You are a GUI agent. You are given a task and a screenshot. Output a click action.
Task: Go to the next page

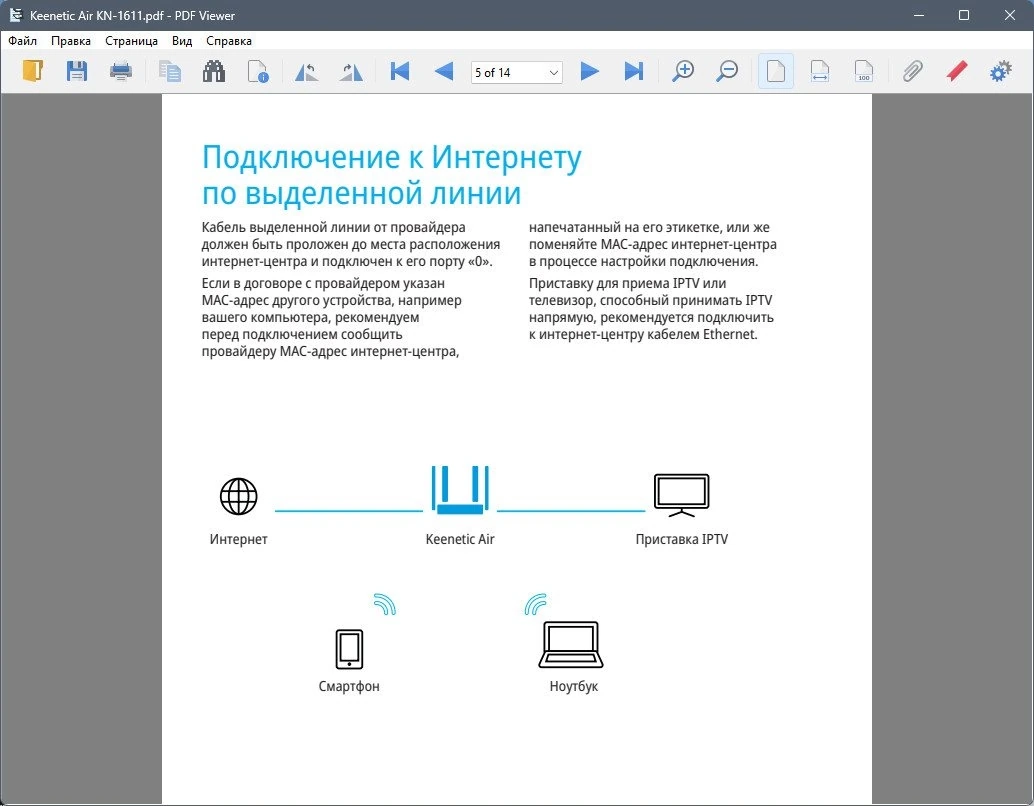click(x=590, y=71)
